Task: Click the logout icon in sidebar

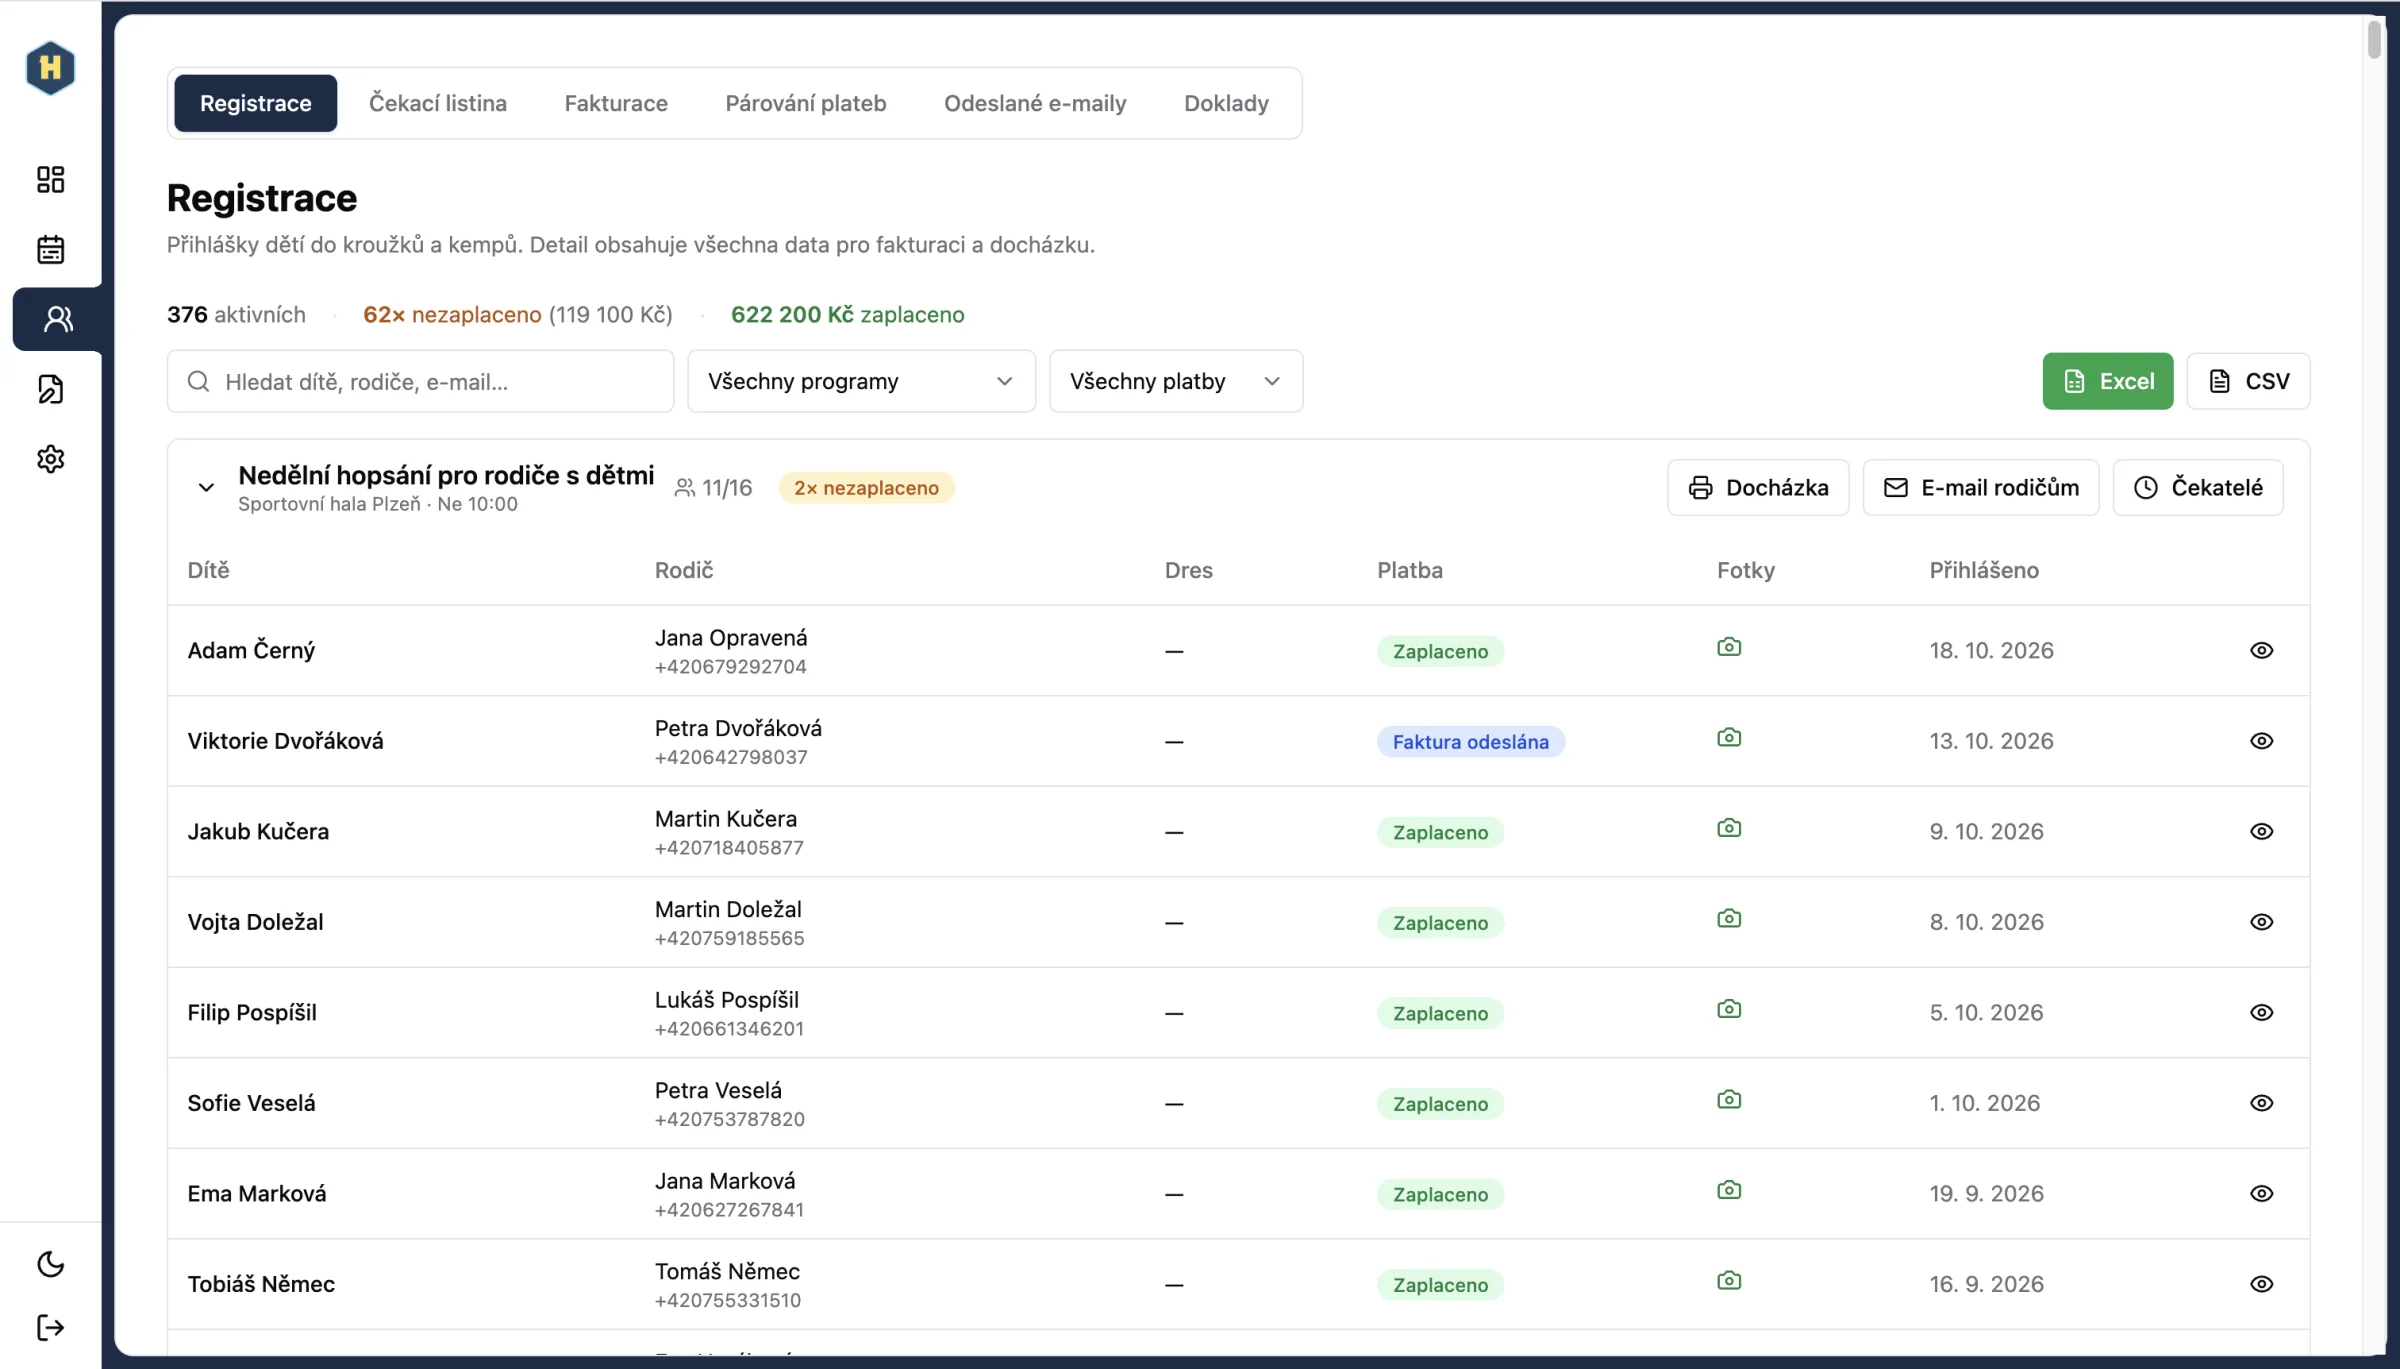Action: pyautogui.click(x=50, y=1327)
